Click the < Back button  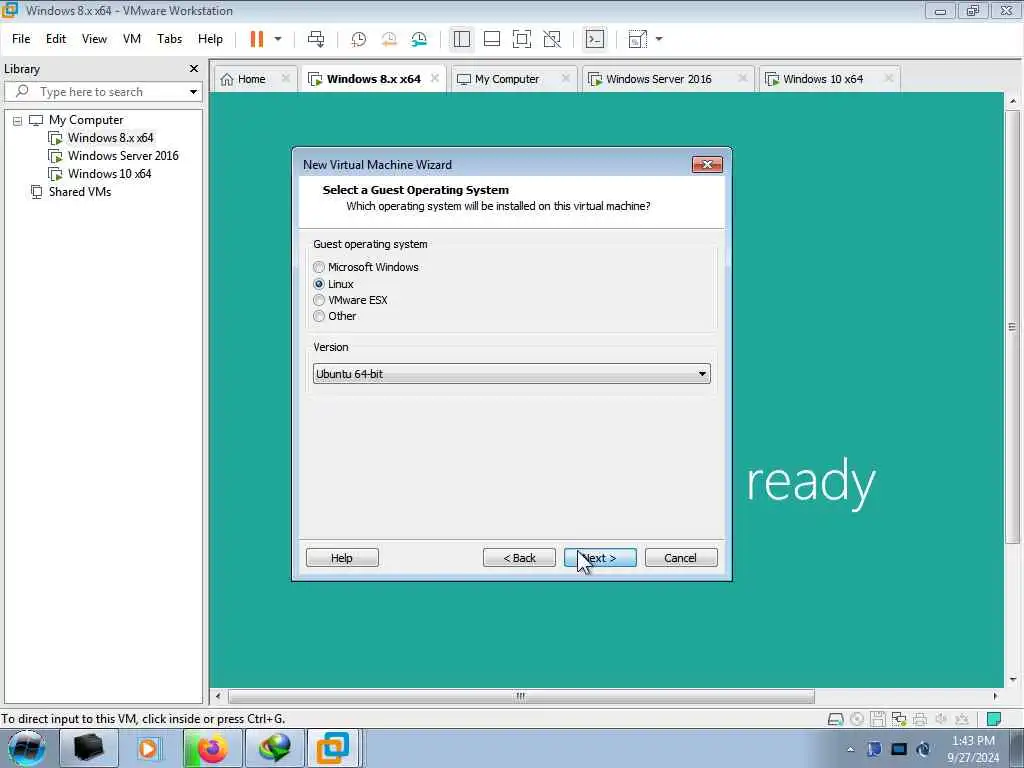coord(519,558)
